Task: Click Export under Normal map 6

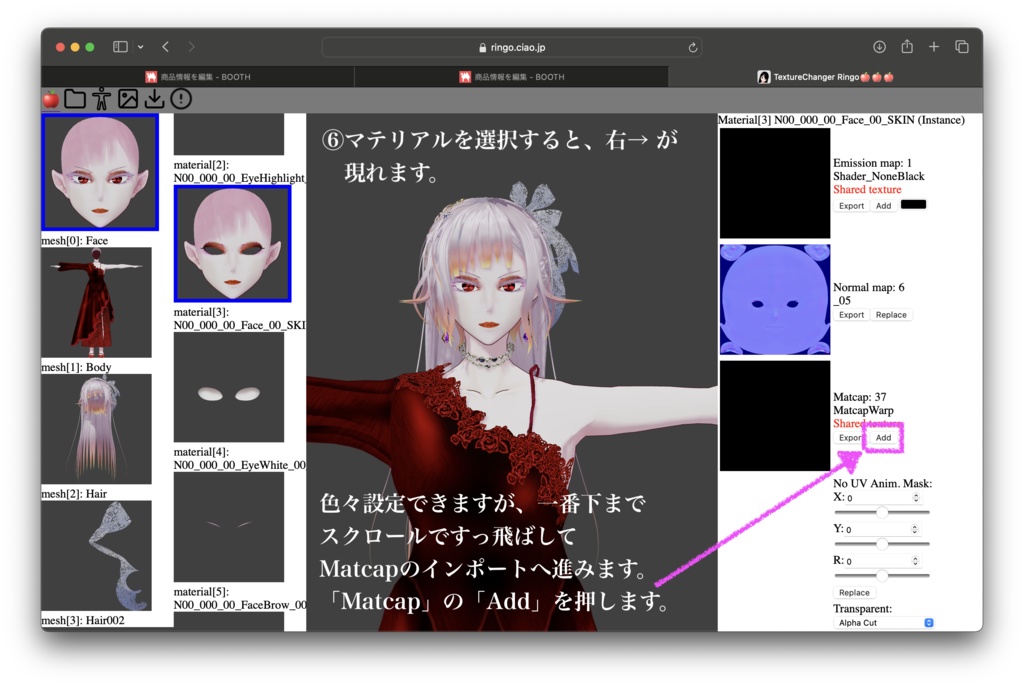Action: (851, 314)
